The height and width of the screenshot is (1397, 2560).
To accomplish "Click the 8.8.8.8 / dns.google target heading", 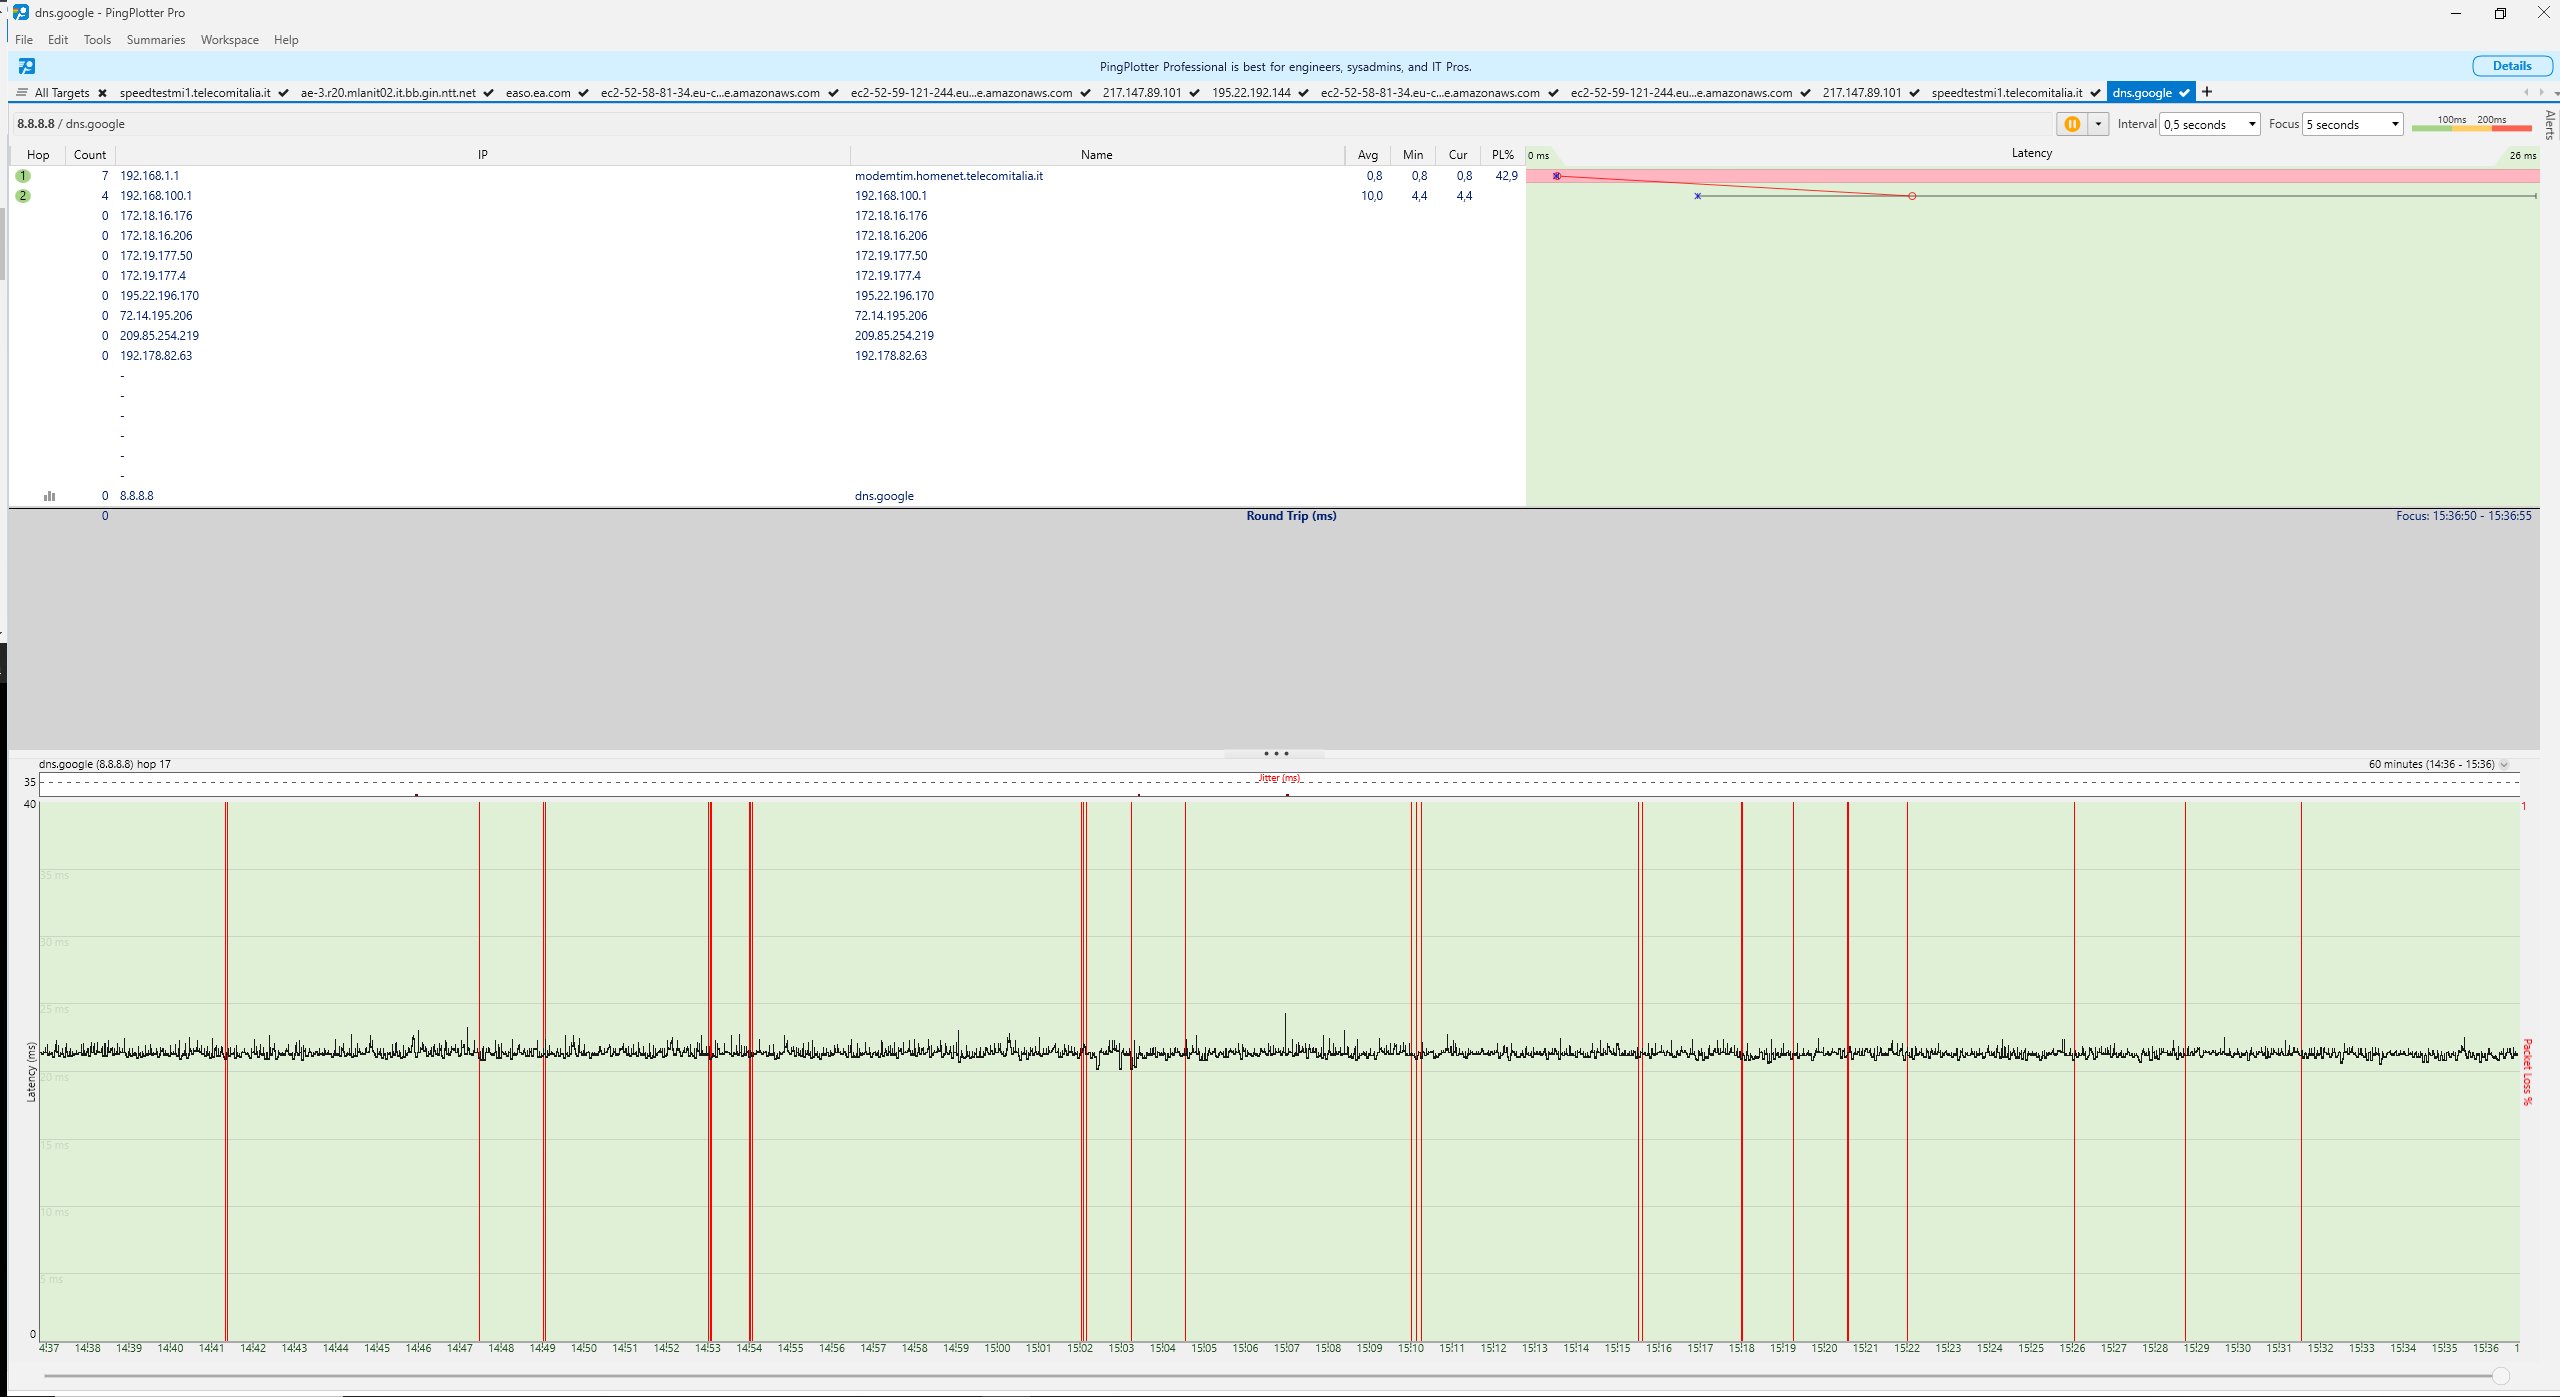I will pos(71,124).
